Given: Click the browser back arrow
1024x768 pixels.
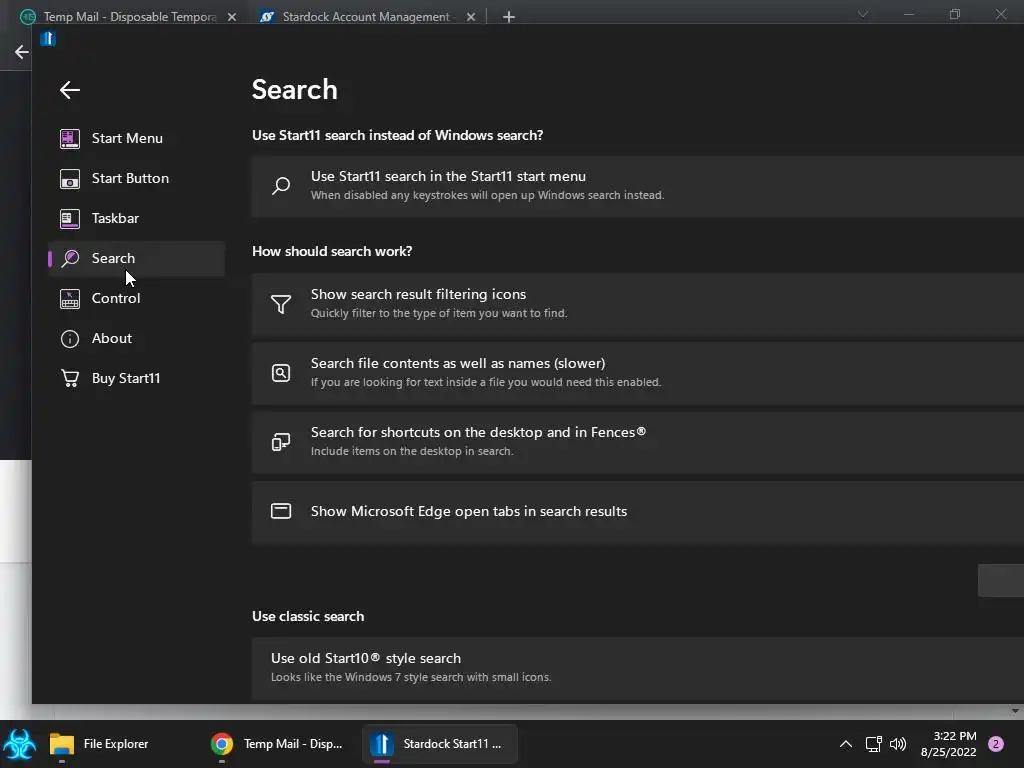Looking at the screenshot, I should [x=22, y=52].
